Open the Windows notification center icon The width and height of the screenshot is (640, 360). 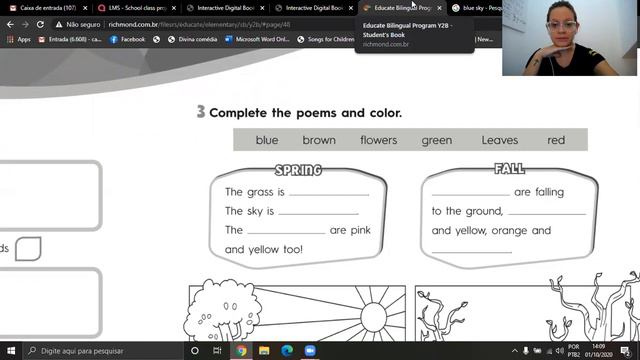(x=625, y=351)
